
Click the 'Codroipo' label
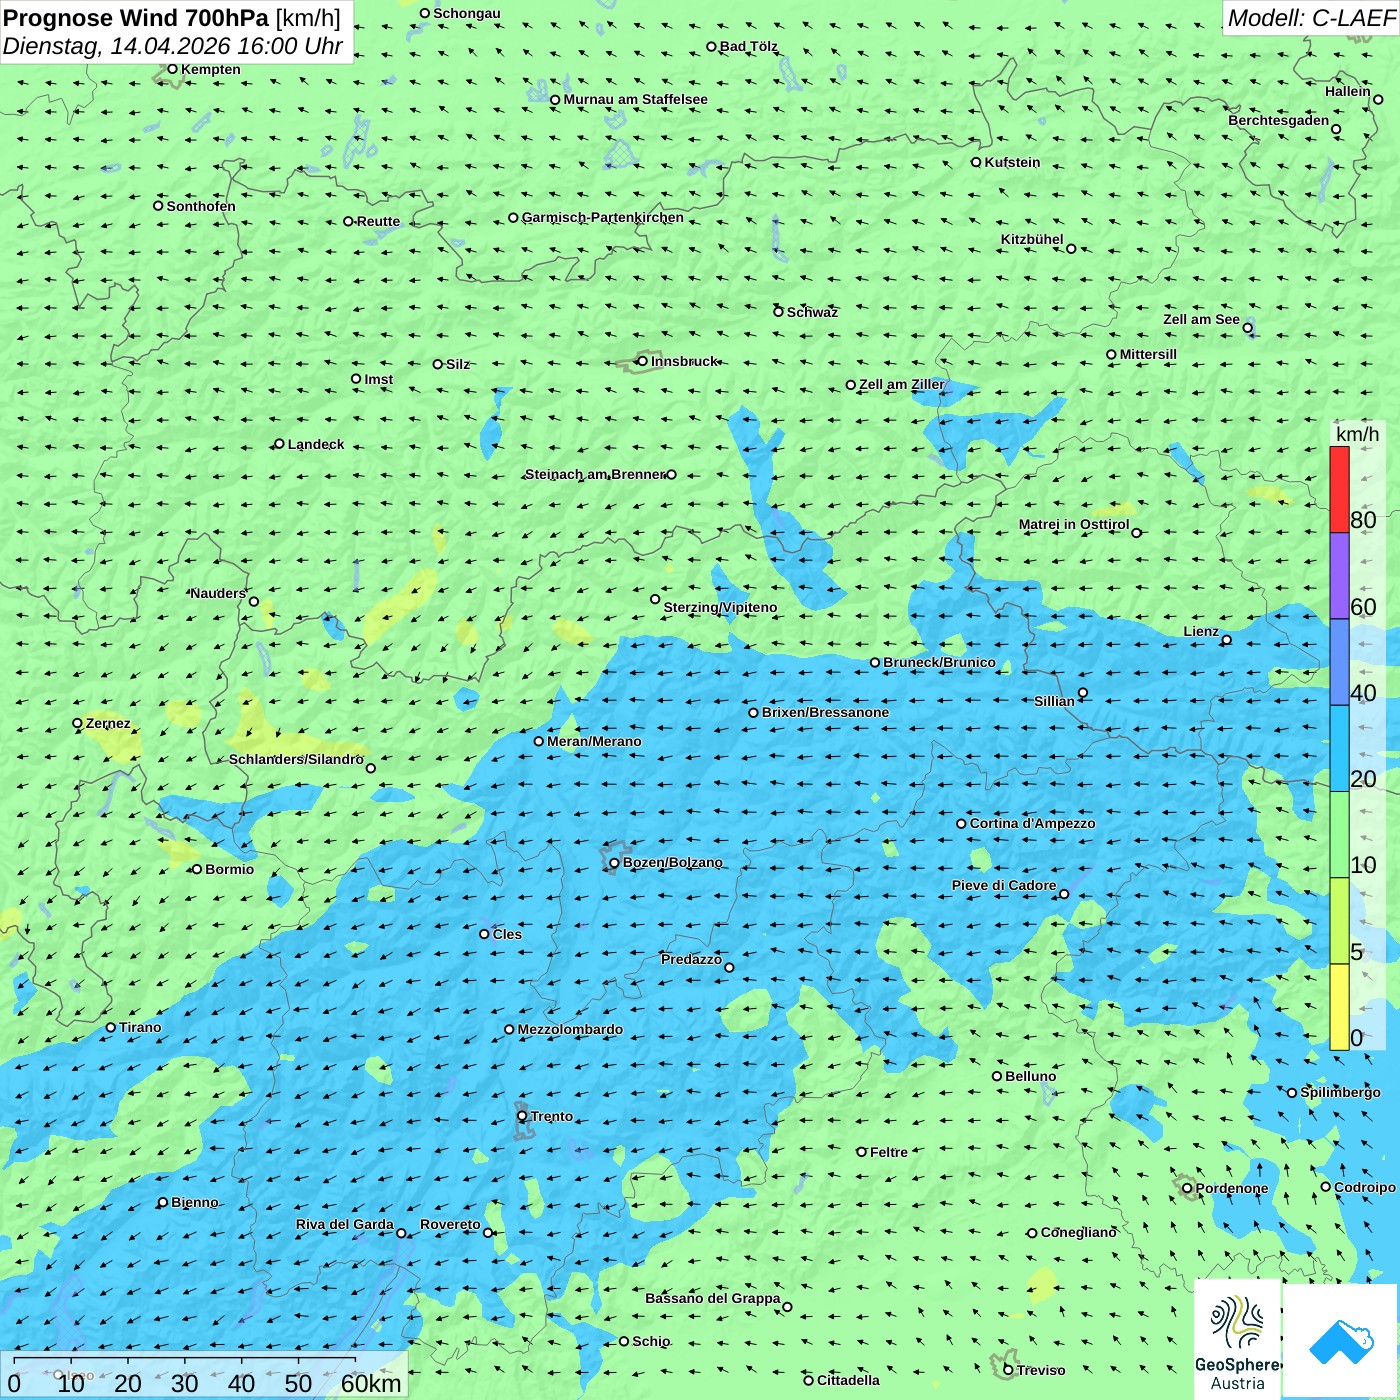point(1365,1187)
